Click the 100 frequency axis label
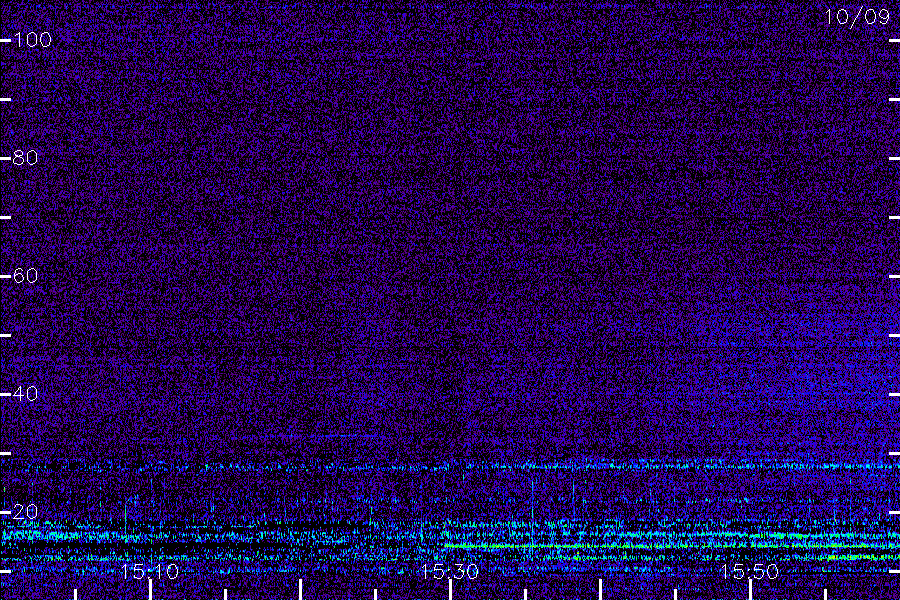The width and height of the screenshot is (900, 600). 32,40
